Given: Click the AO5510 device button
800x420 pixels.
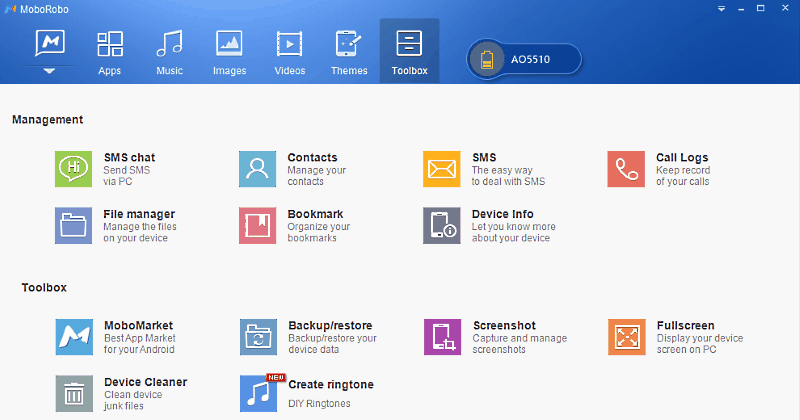Looking at the screenshot, I should click(x=524, y=59).
